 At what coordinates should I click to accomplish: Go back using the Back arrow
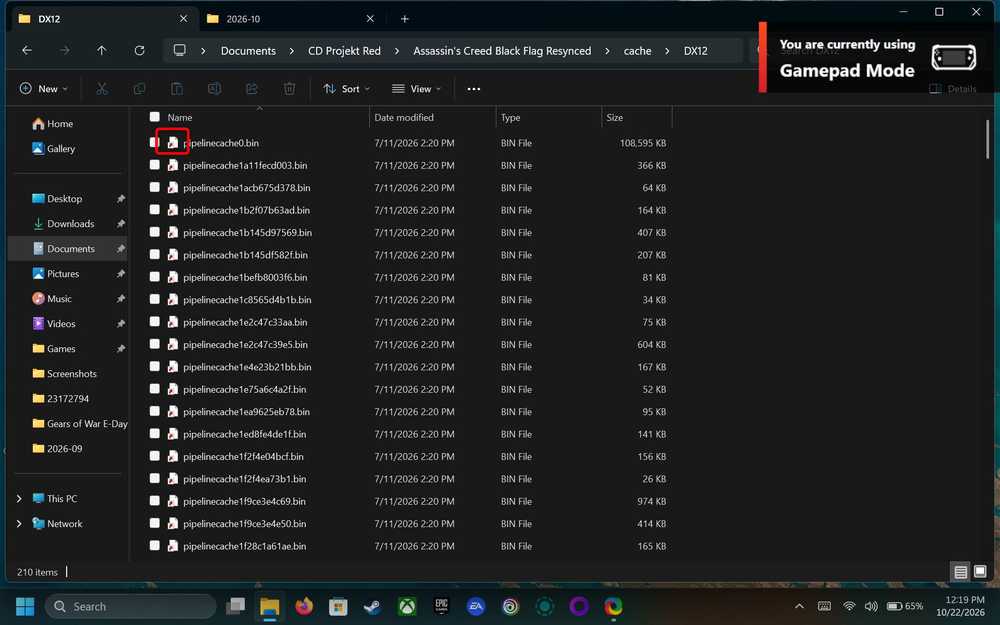click(27, 50)
